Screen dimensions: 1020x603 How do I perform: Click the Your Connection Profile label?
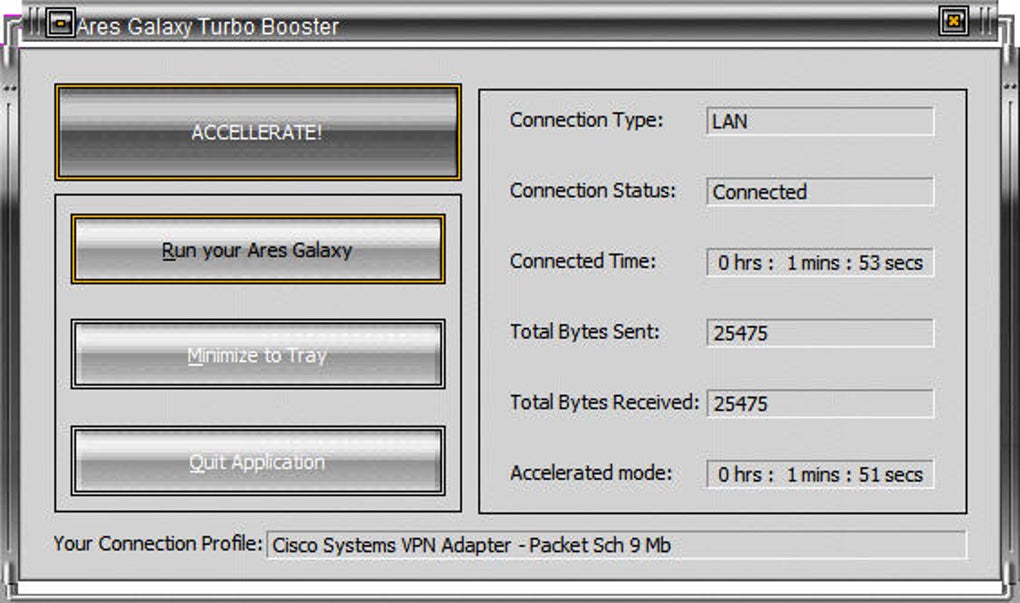[x=158, y=543]
